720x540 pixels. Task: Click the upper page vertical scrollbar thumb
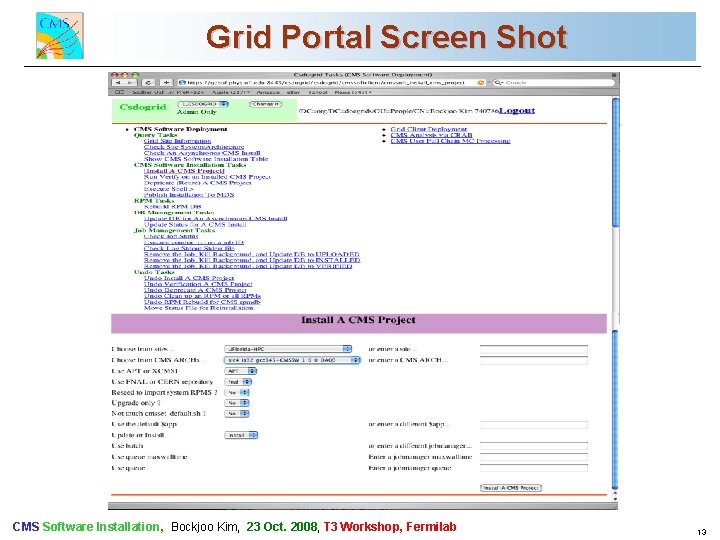coord(616,162)
